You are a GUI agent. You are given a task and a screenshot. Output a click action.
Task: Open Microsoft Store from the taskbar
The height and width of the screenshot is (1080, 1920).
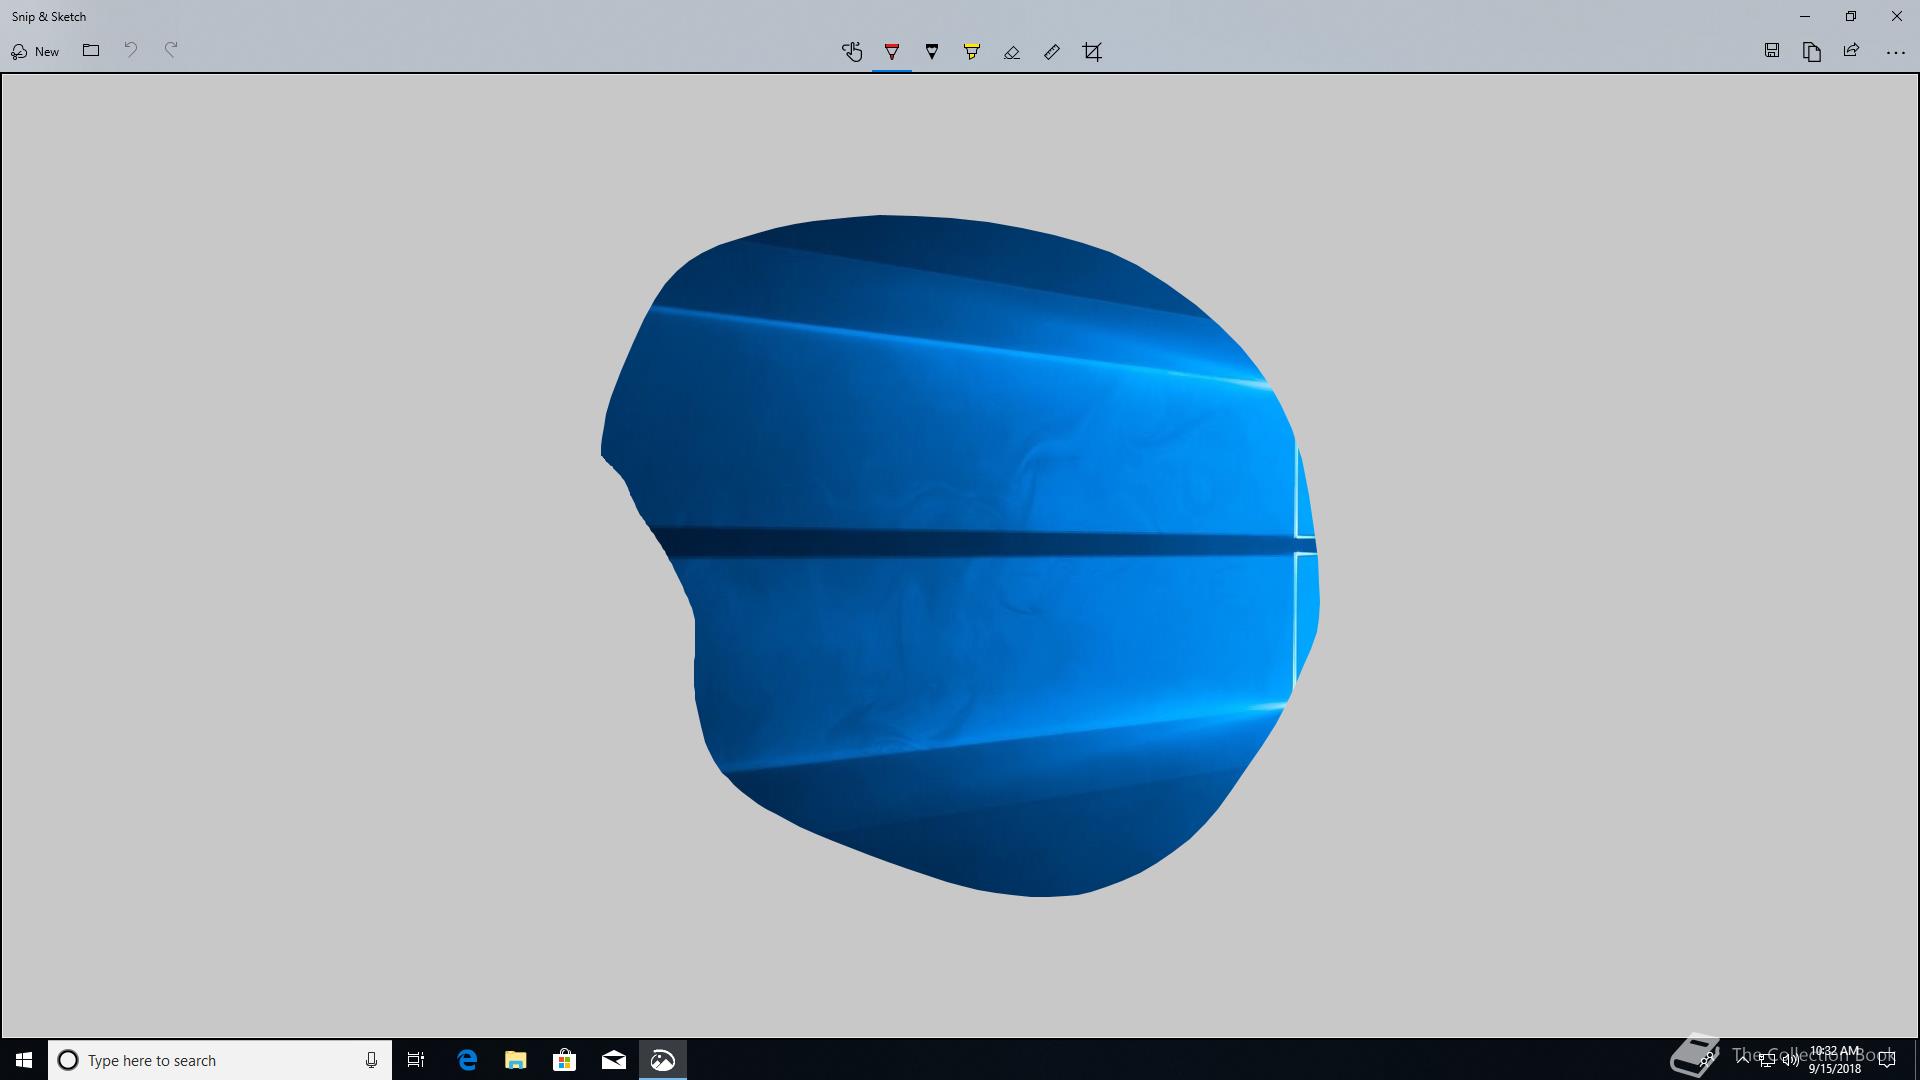point(564,1060)
